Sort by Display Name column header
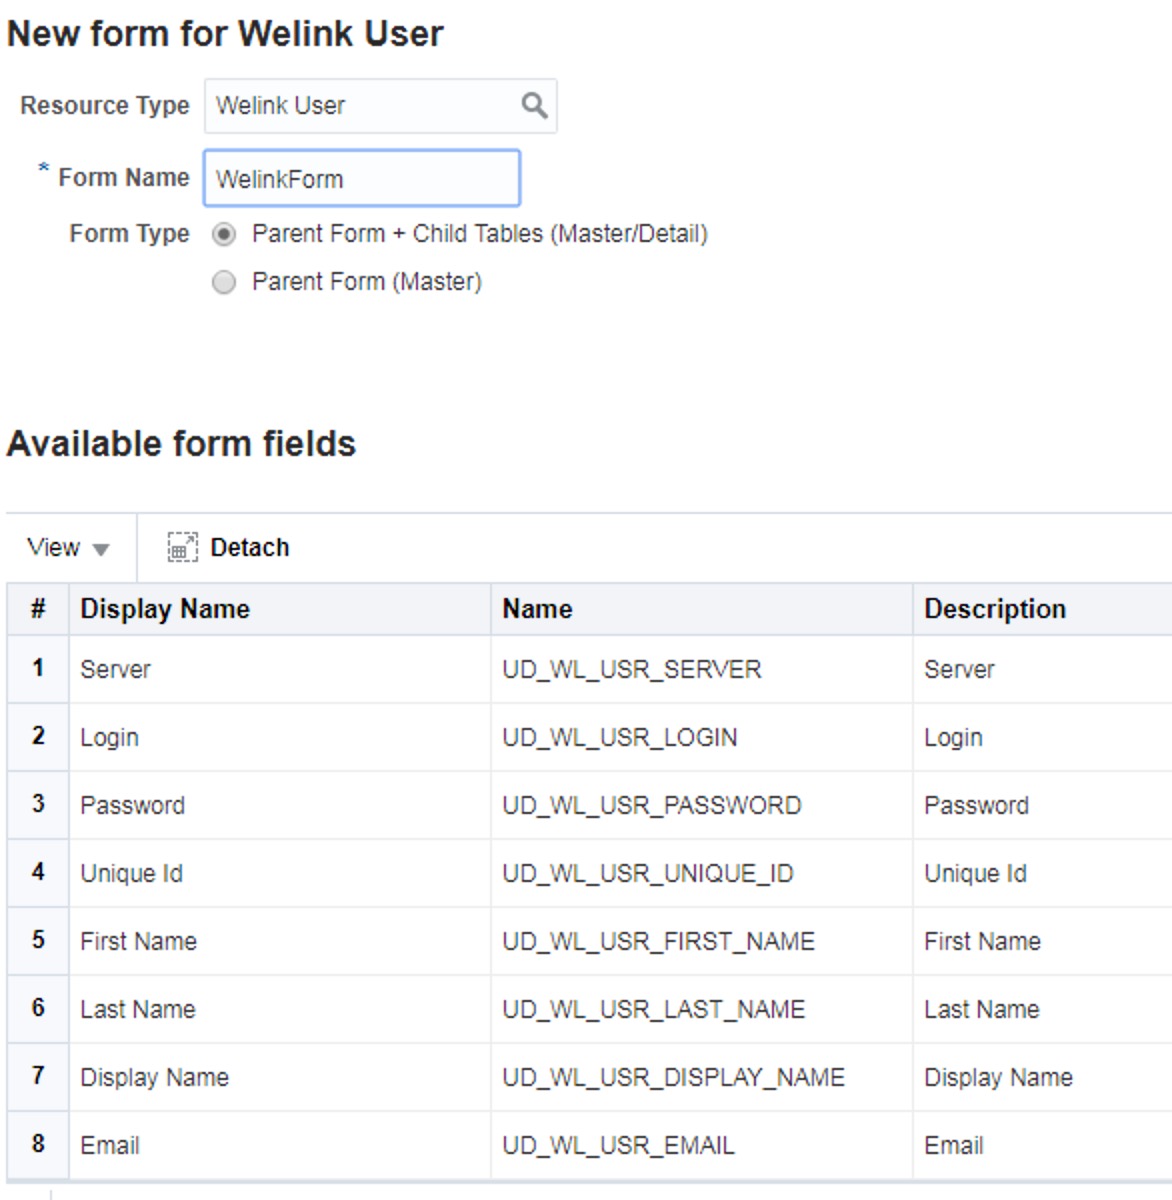Viewport: 1172px width, 1200px height. click(279, 609)
